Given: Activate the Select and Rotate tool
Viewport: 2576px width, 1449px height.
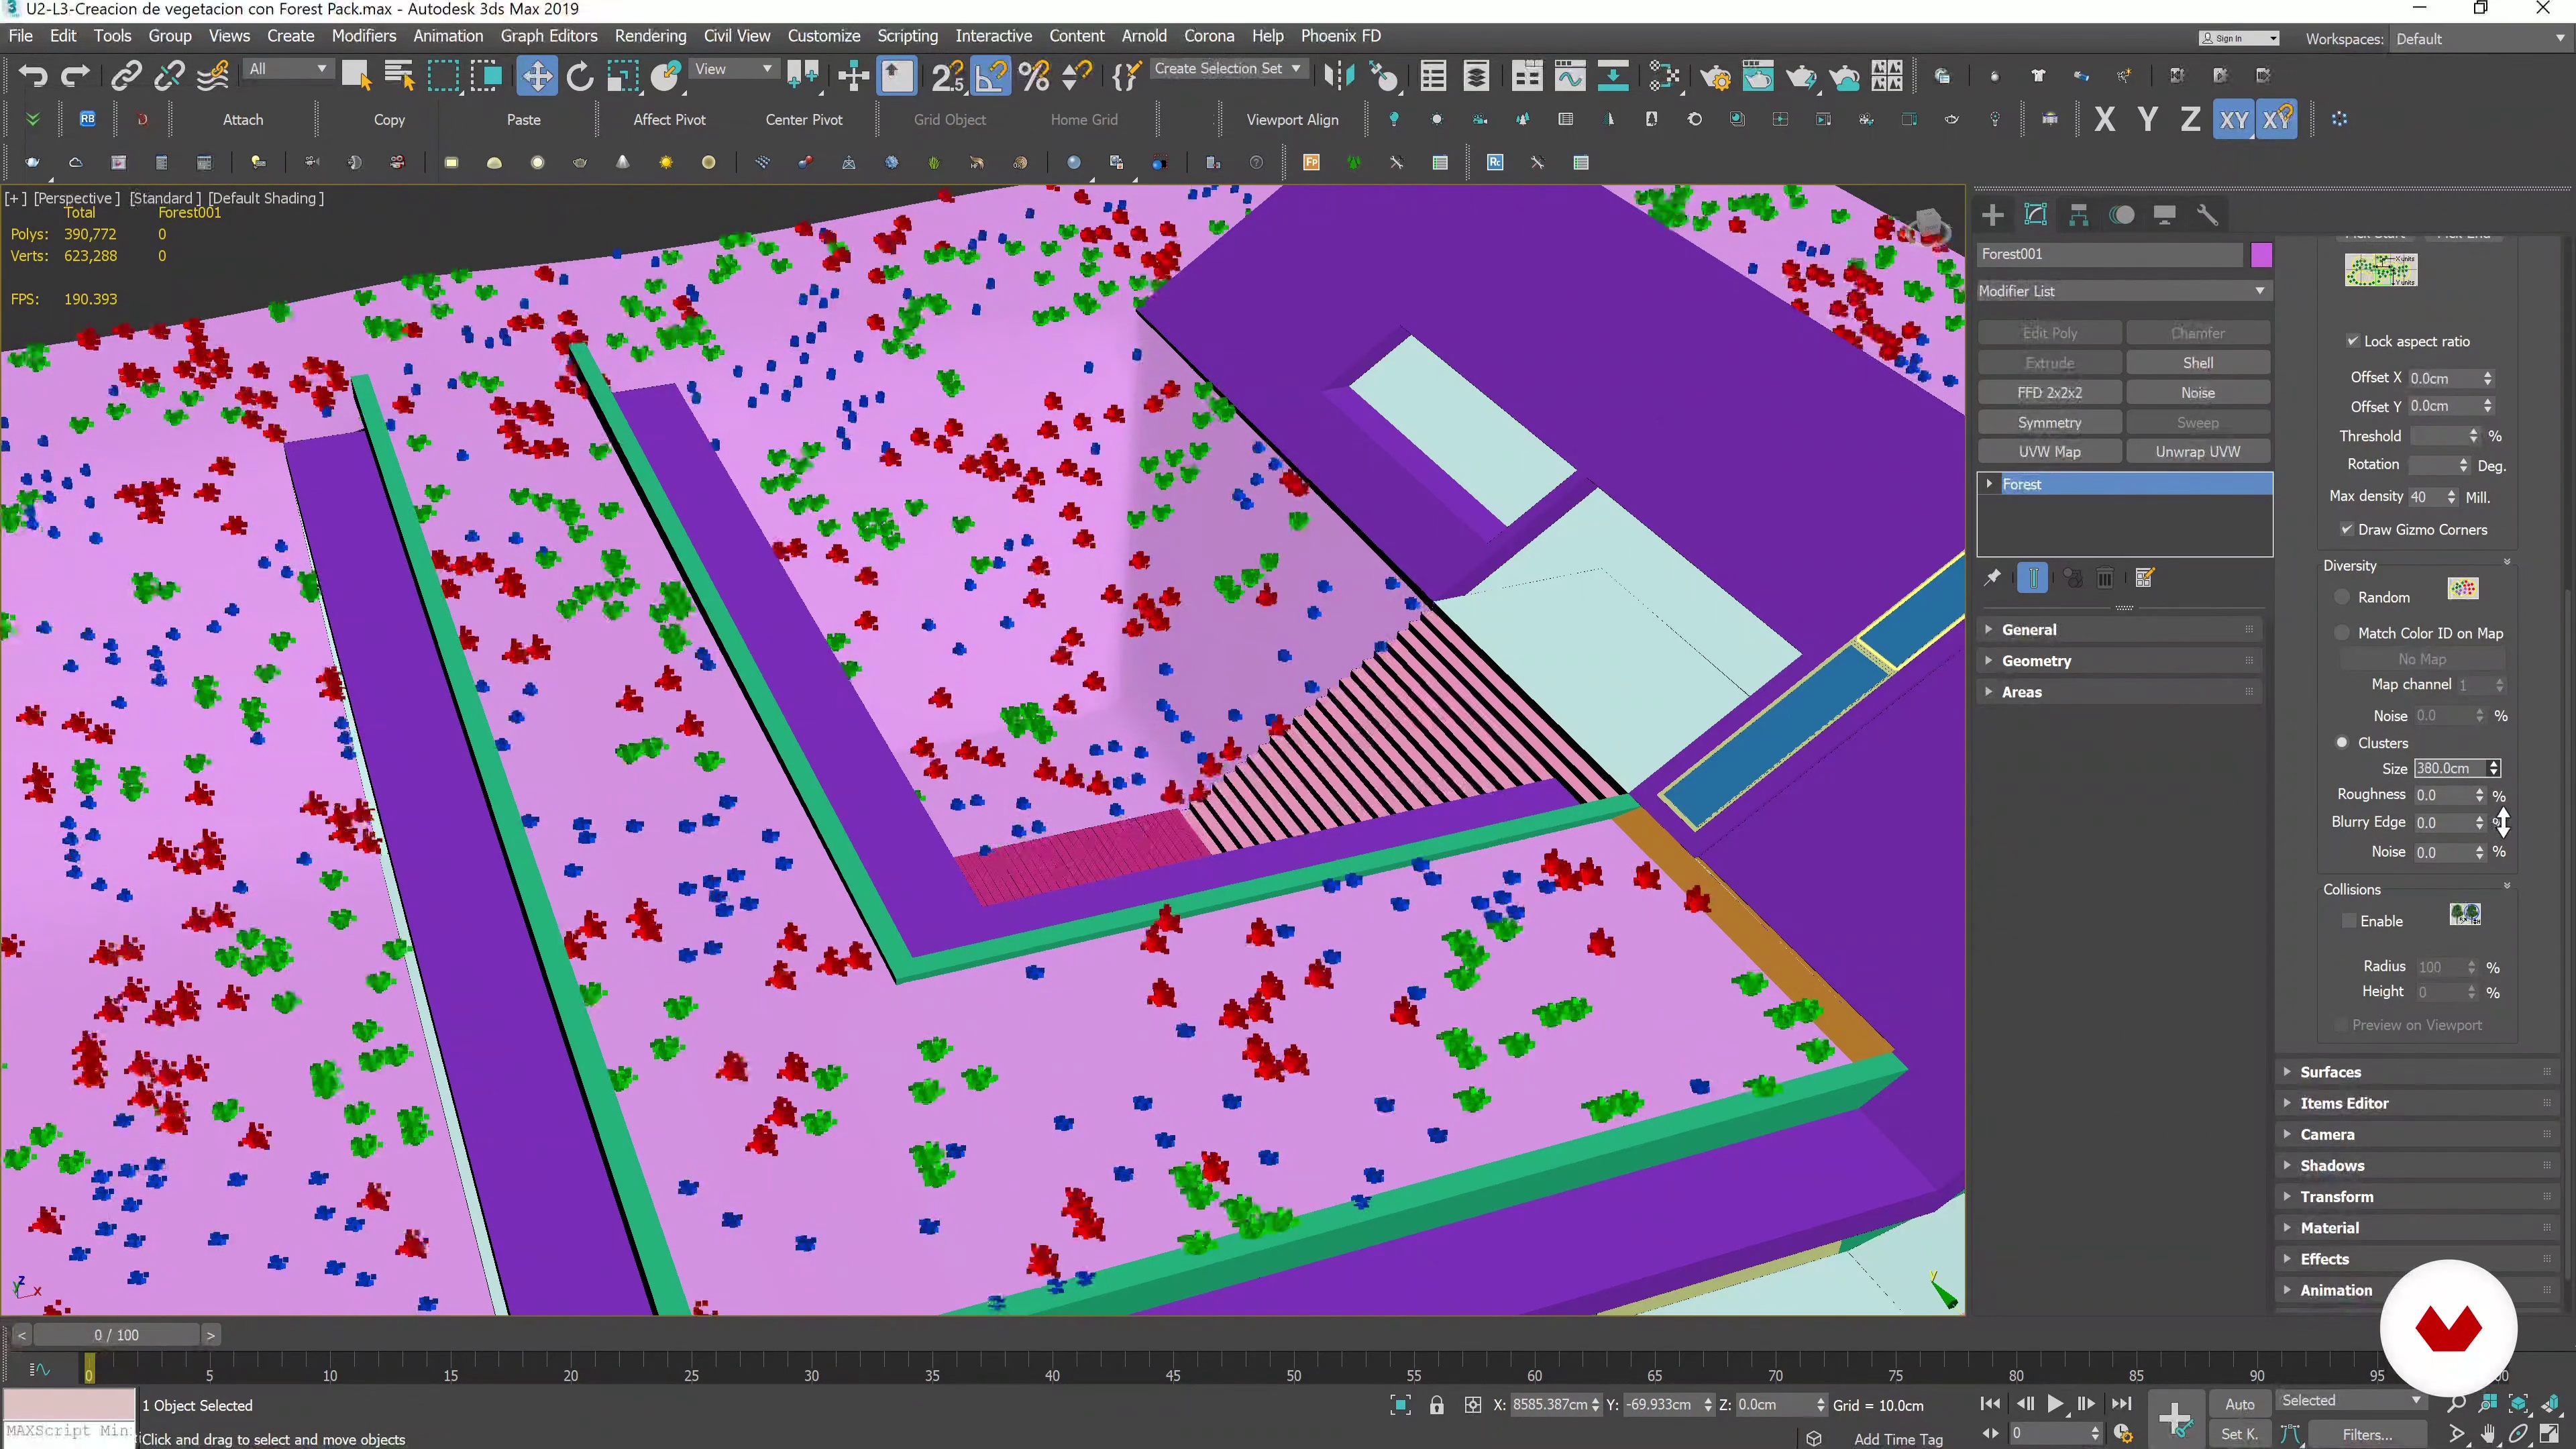Looking at the screenshot, I should point(580,76).
